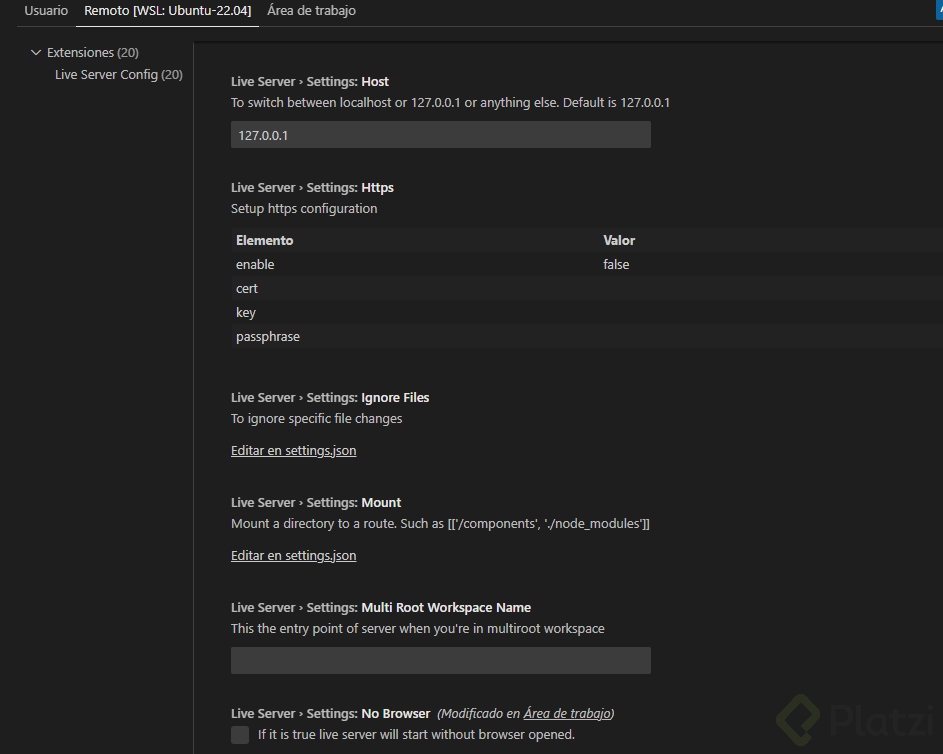Viewport: 943px width, 754px height.
Task: Select Extensiones (20) in settings tree
Action: pos(93,53)
